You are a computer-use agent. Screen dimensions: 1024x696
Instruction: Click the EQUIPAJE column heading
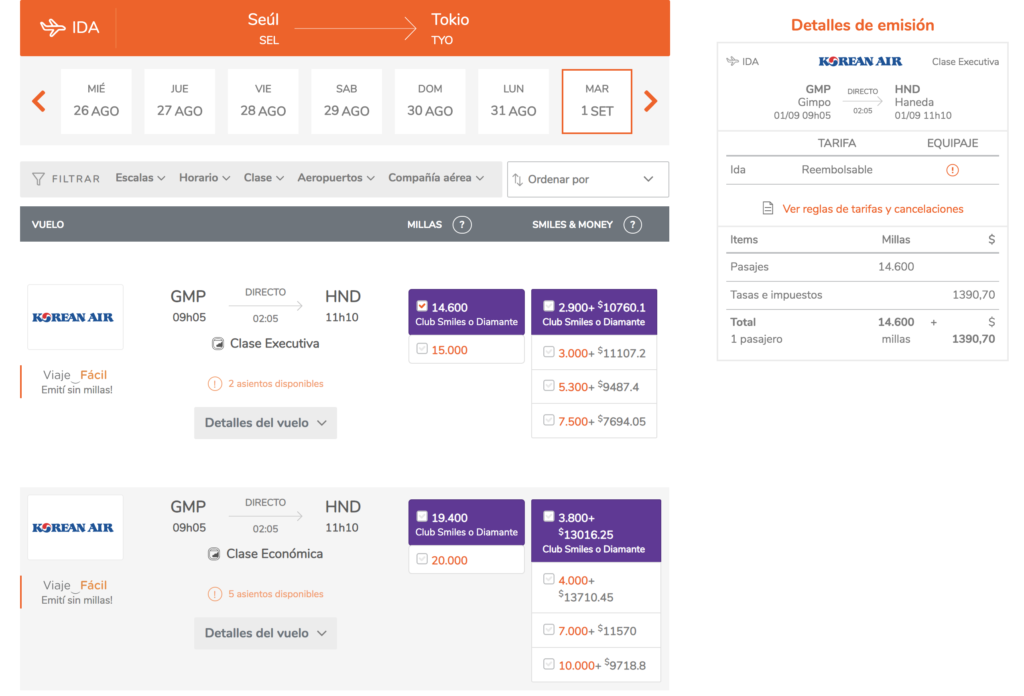pyautogui.click(x=952, y=143)
